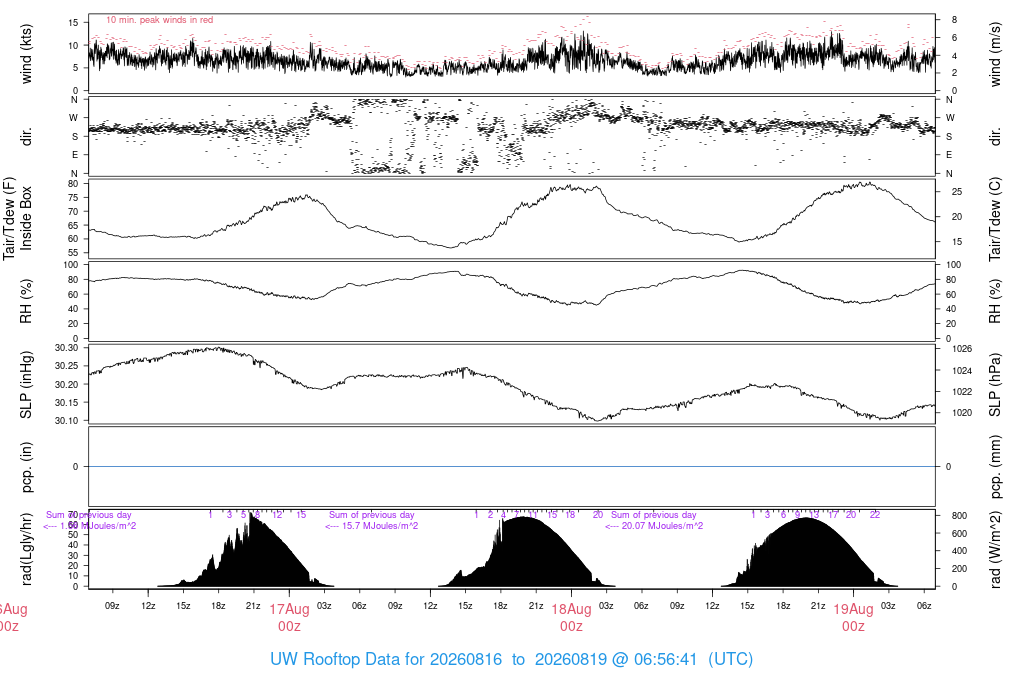1024x700 pixels.
Task: Click the '1024' hPa tick label
Action: 962,371
